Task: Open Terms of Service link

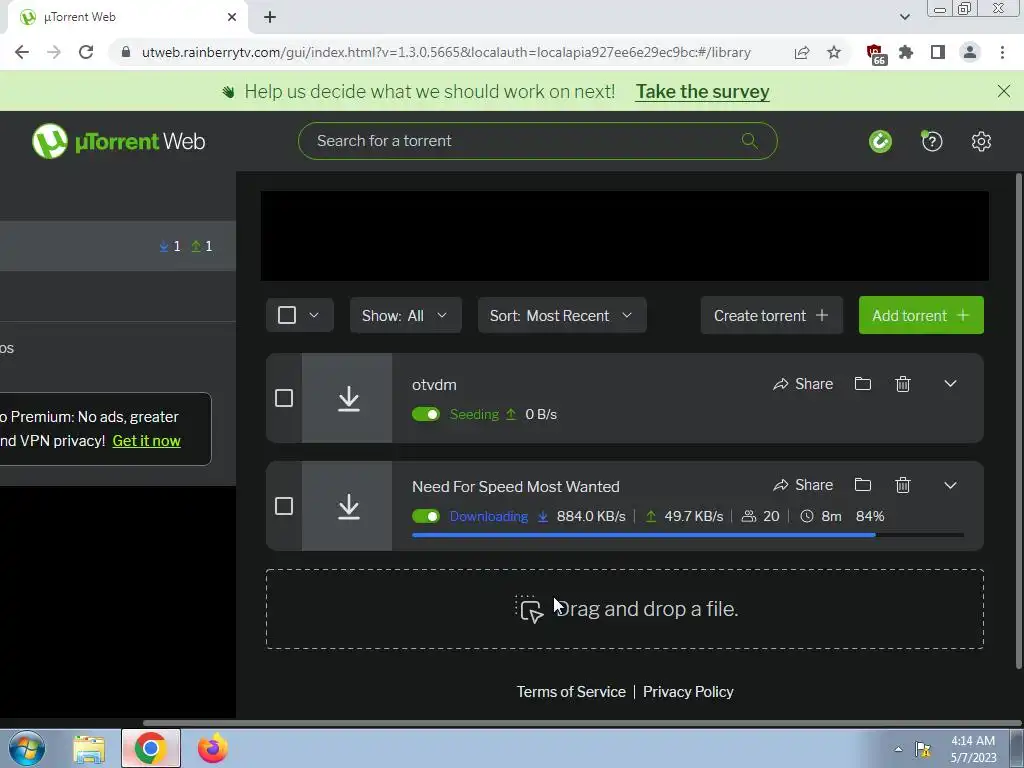Action: tap(571, 692)
